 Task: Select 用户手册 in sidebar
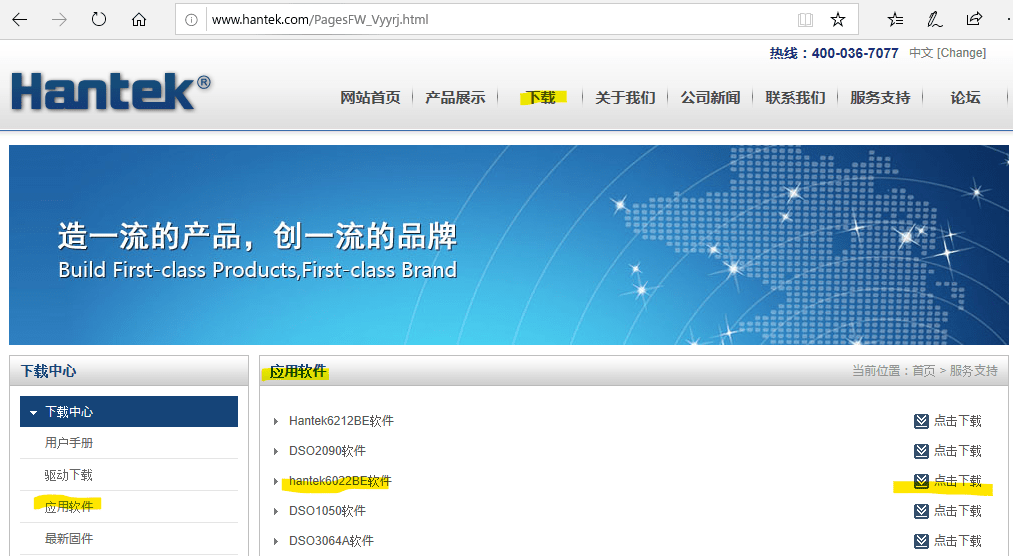(x=68, y=443)
